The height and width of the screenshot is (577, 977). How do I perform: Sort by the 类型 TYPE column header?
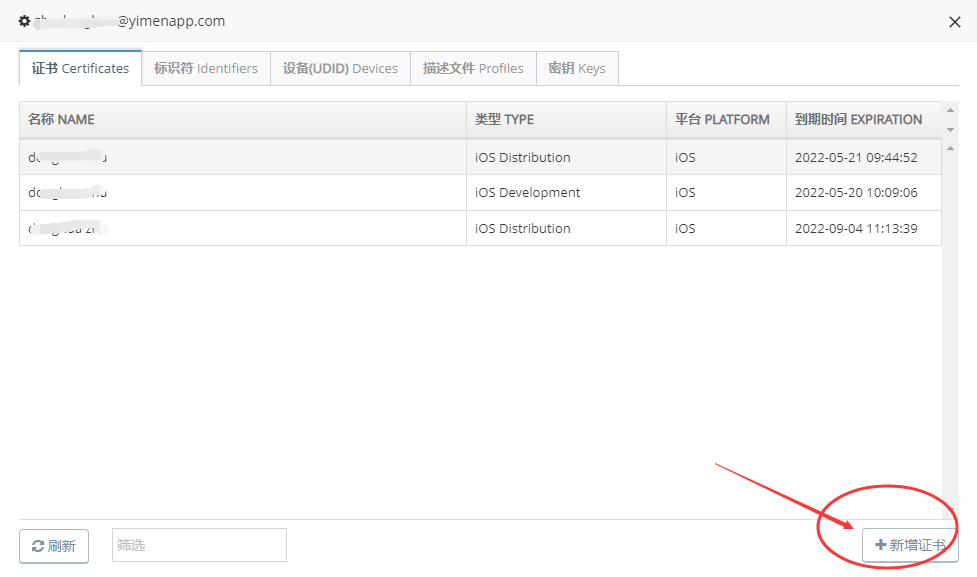(566, 119)
